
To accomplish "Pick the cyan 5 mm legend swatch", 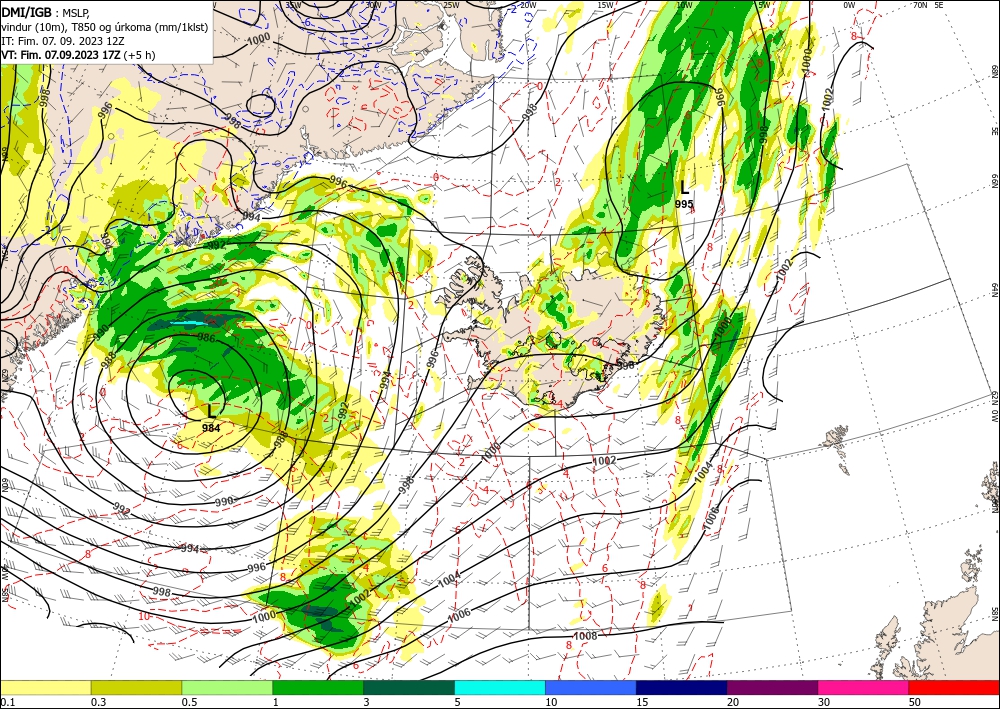I will [500, 687].
